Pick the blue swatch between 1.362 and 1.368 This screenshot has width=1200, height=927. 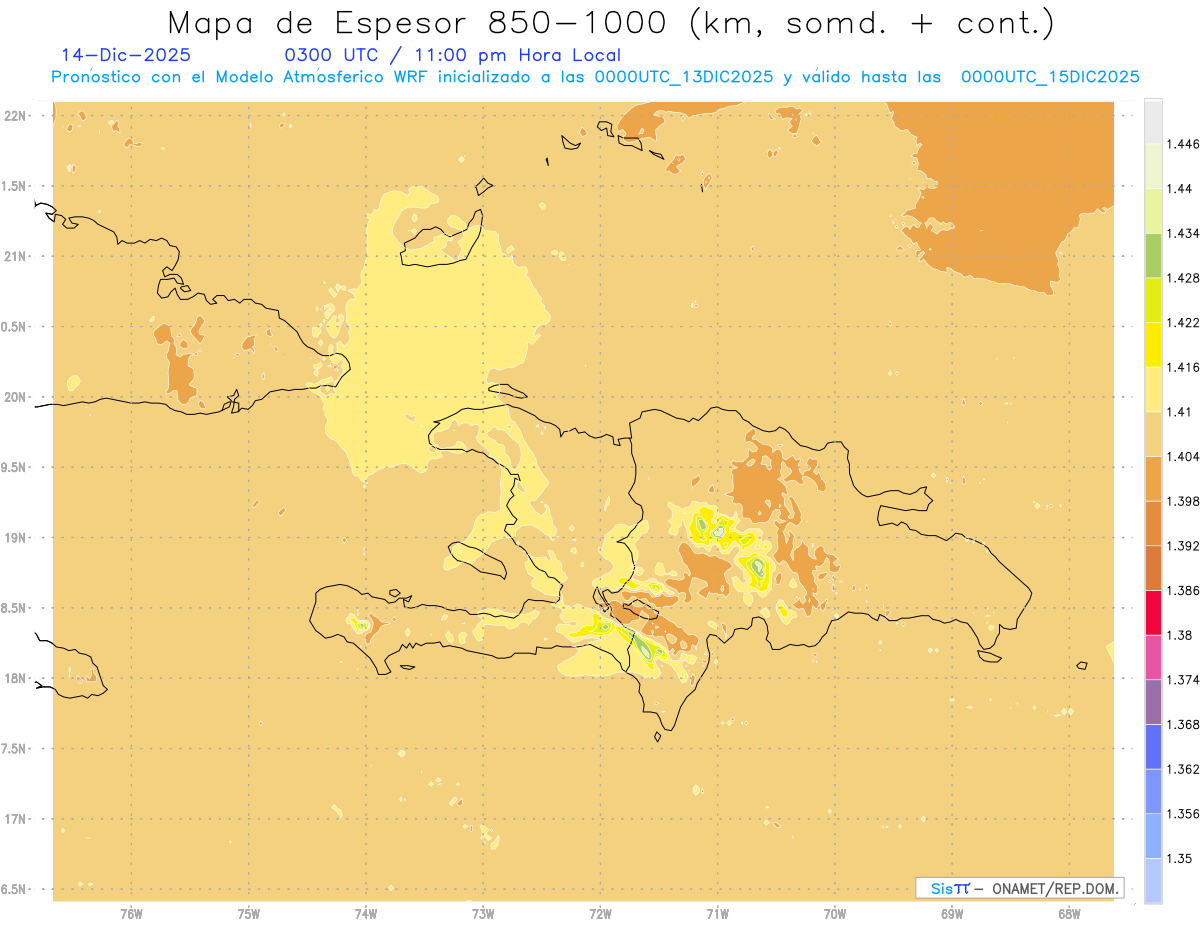(1153, 746)
